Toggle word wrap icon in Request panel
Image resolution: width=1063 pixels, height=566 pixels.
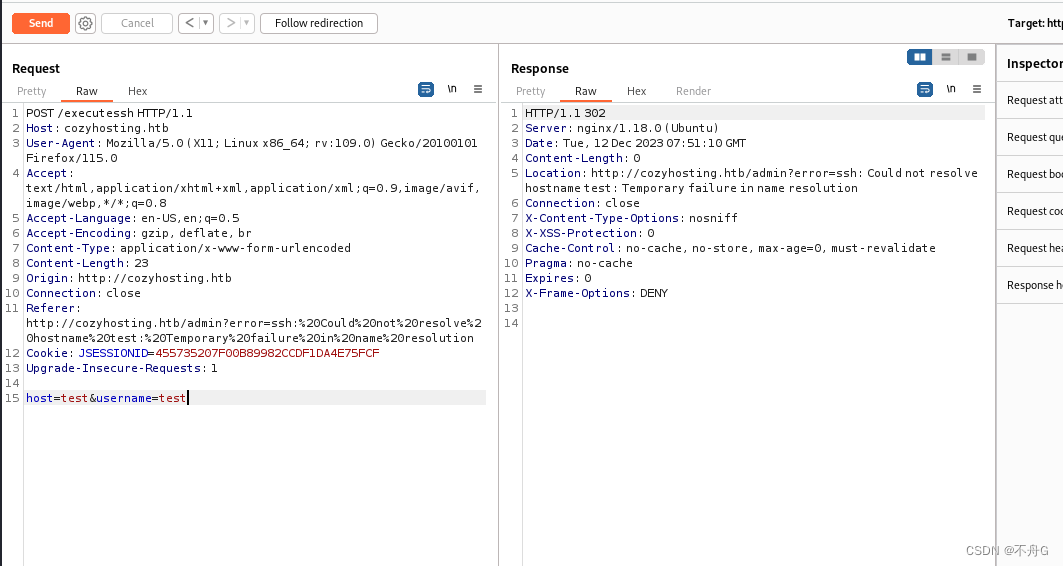click(426, 89)
